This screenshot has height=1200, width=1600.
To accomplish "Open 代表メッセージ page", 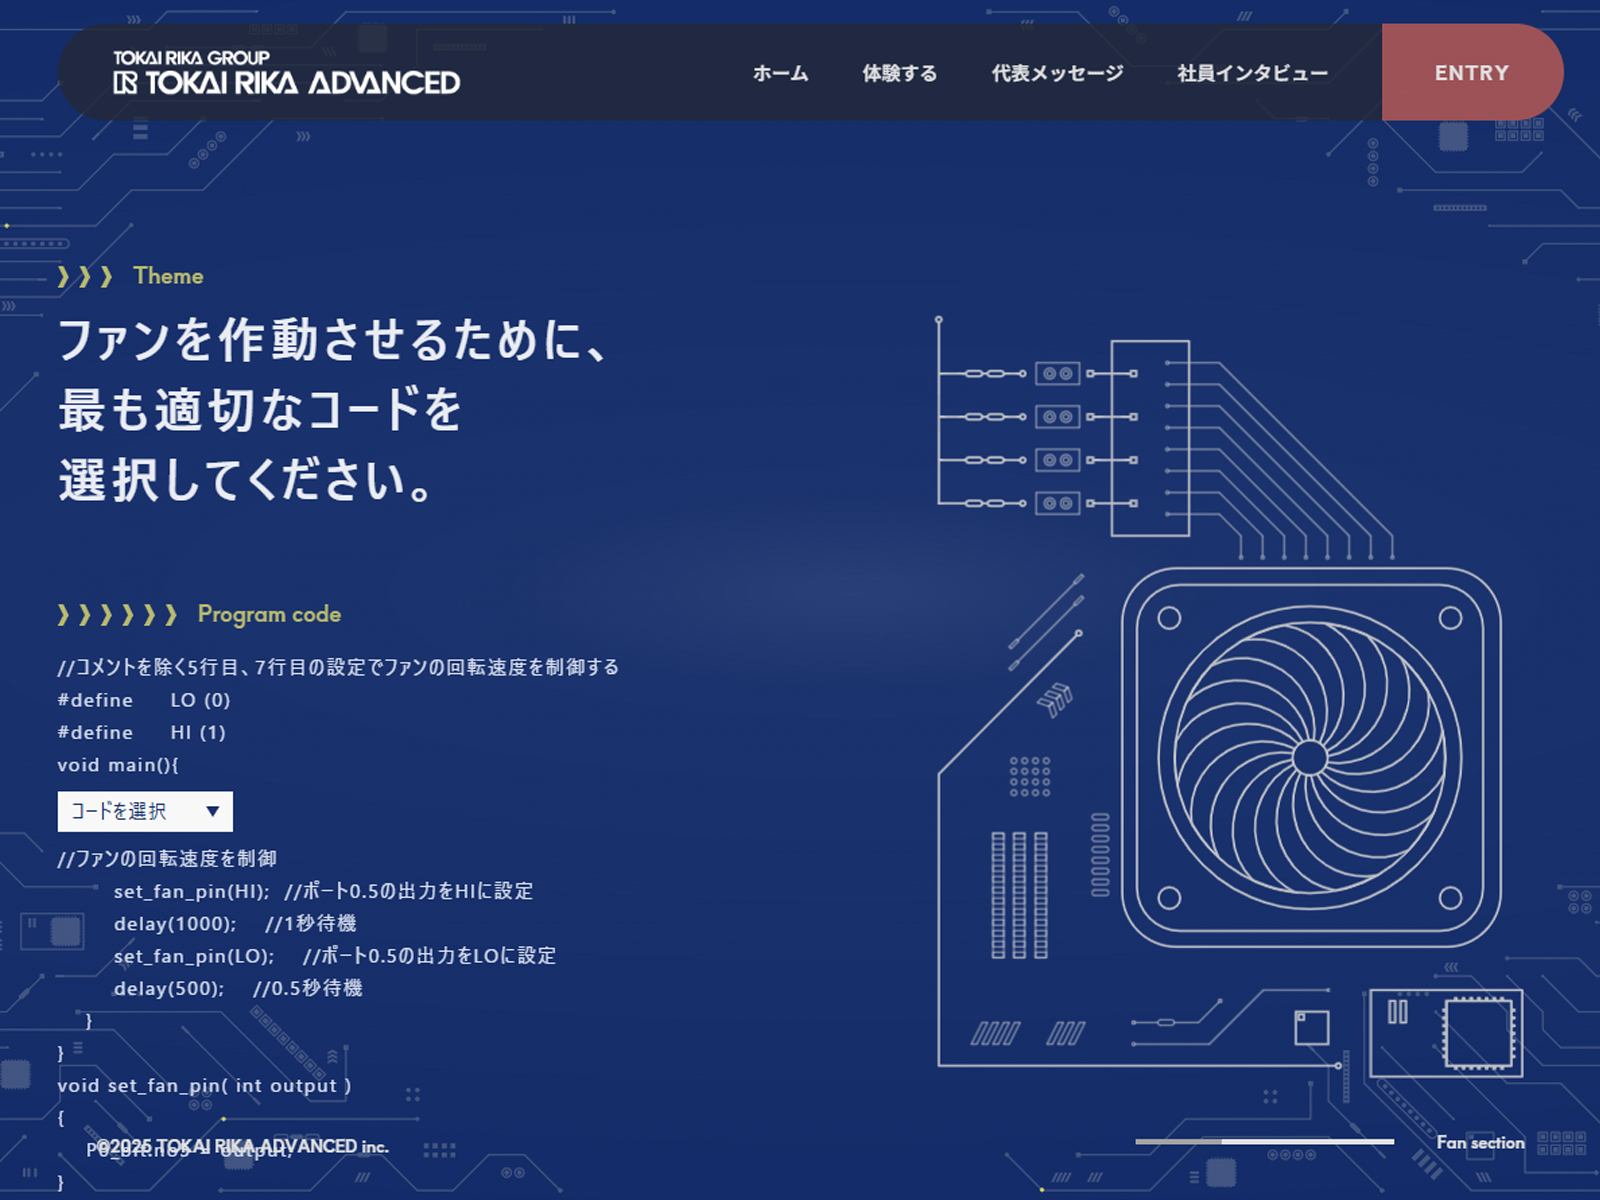I will click(x=1057, y=73).
